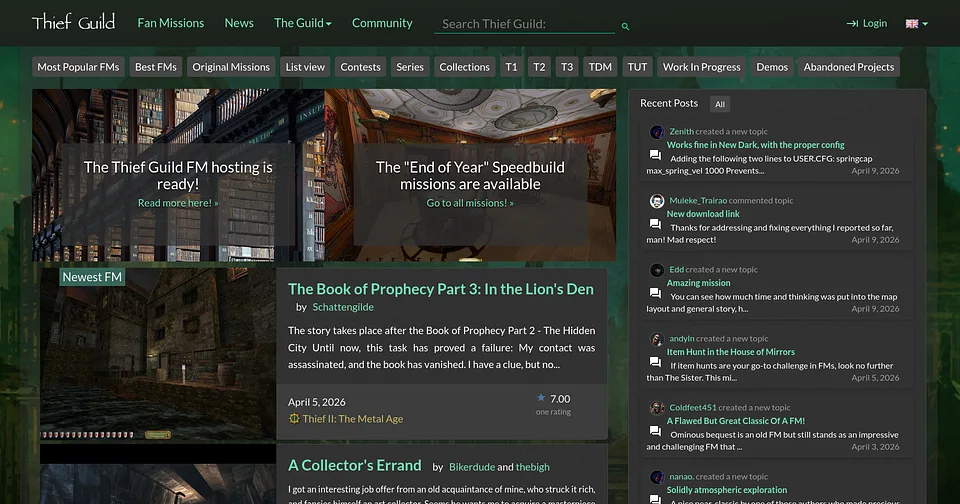Filter missions by T3
Viewport: 960px width, 504px height.
click(567, 67)
